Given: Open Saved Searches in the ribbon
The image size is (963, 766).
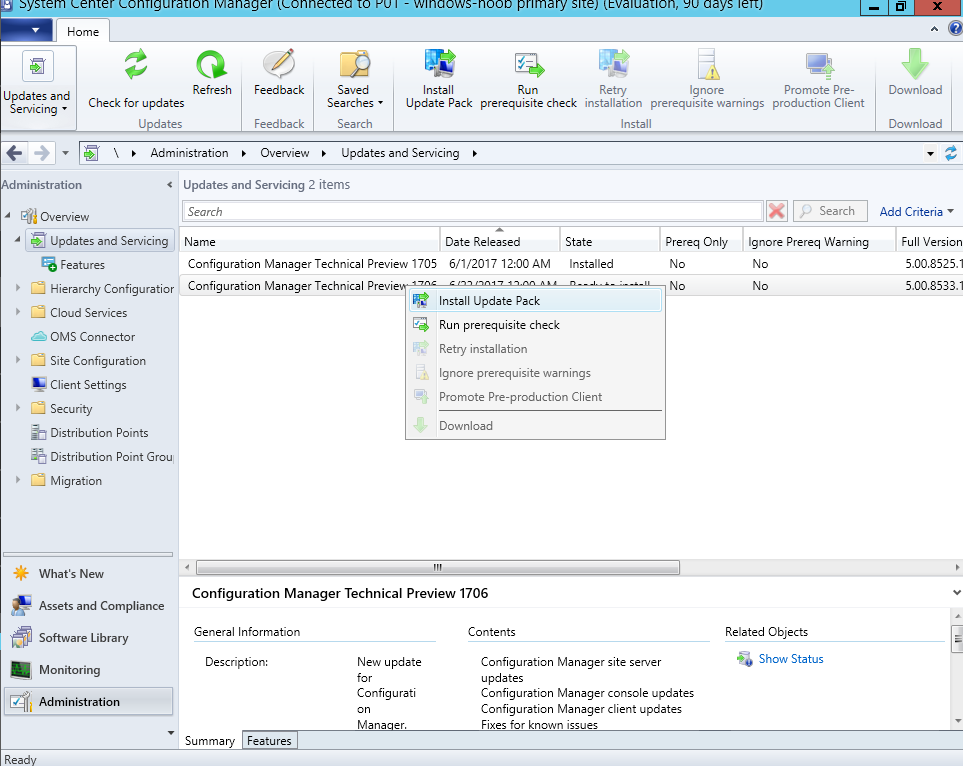Looking at the screenshot, I should point(354,79).
